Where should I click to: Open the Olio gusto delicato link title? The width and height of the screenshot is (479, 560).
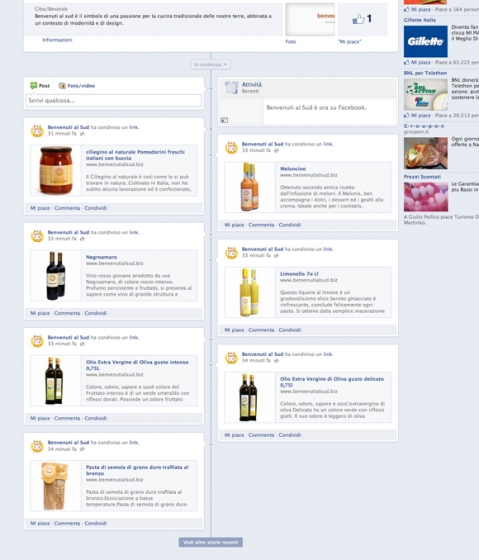coord(331,382)
